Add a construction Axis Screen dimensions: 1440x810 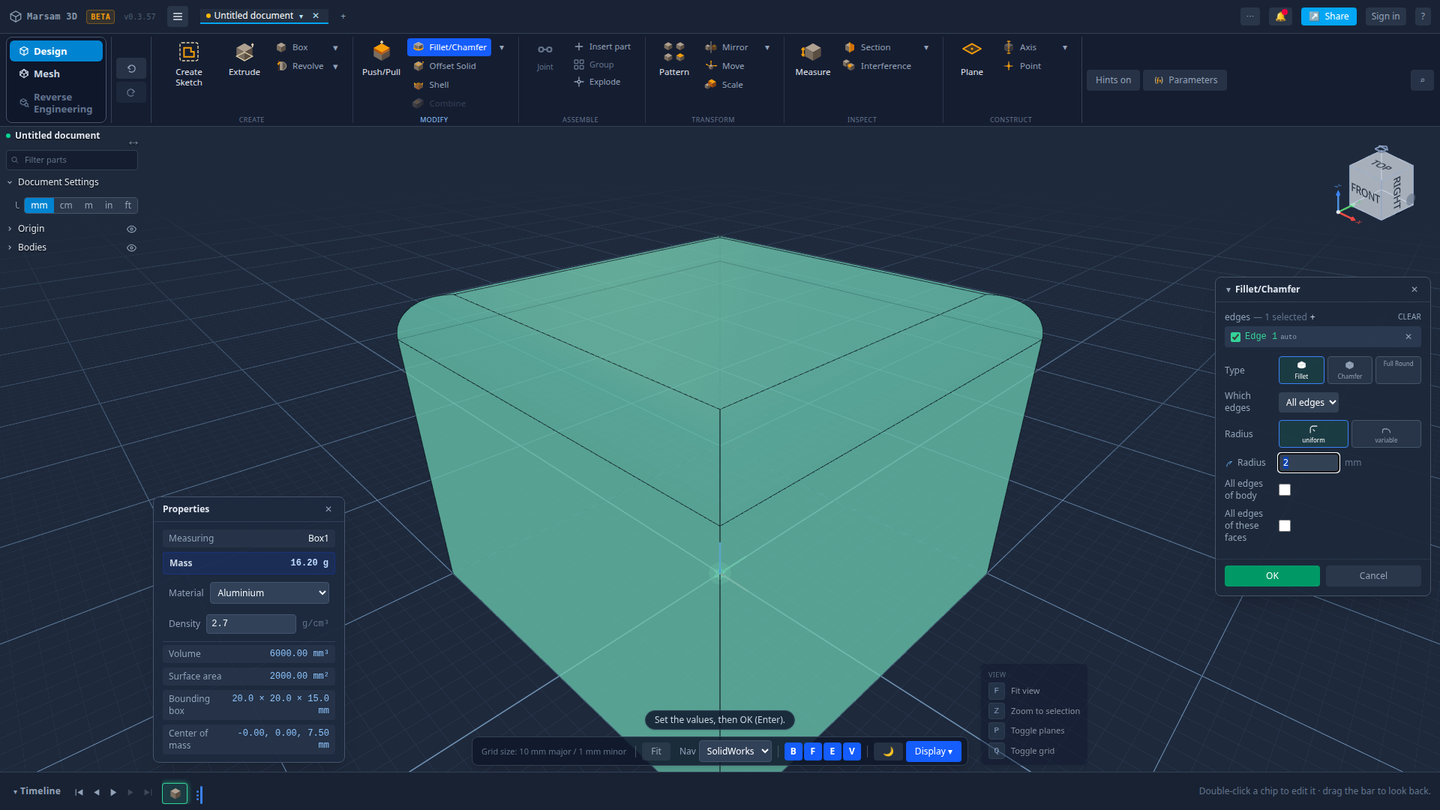[1020, 47]
